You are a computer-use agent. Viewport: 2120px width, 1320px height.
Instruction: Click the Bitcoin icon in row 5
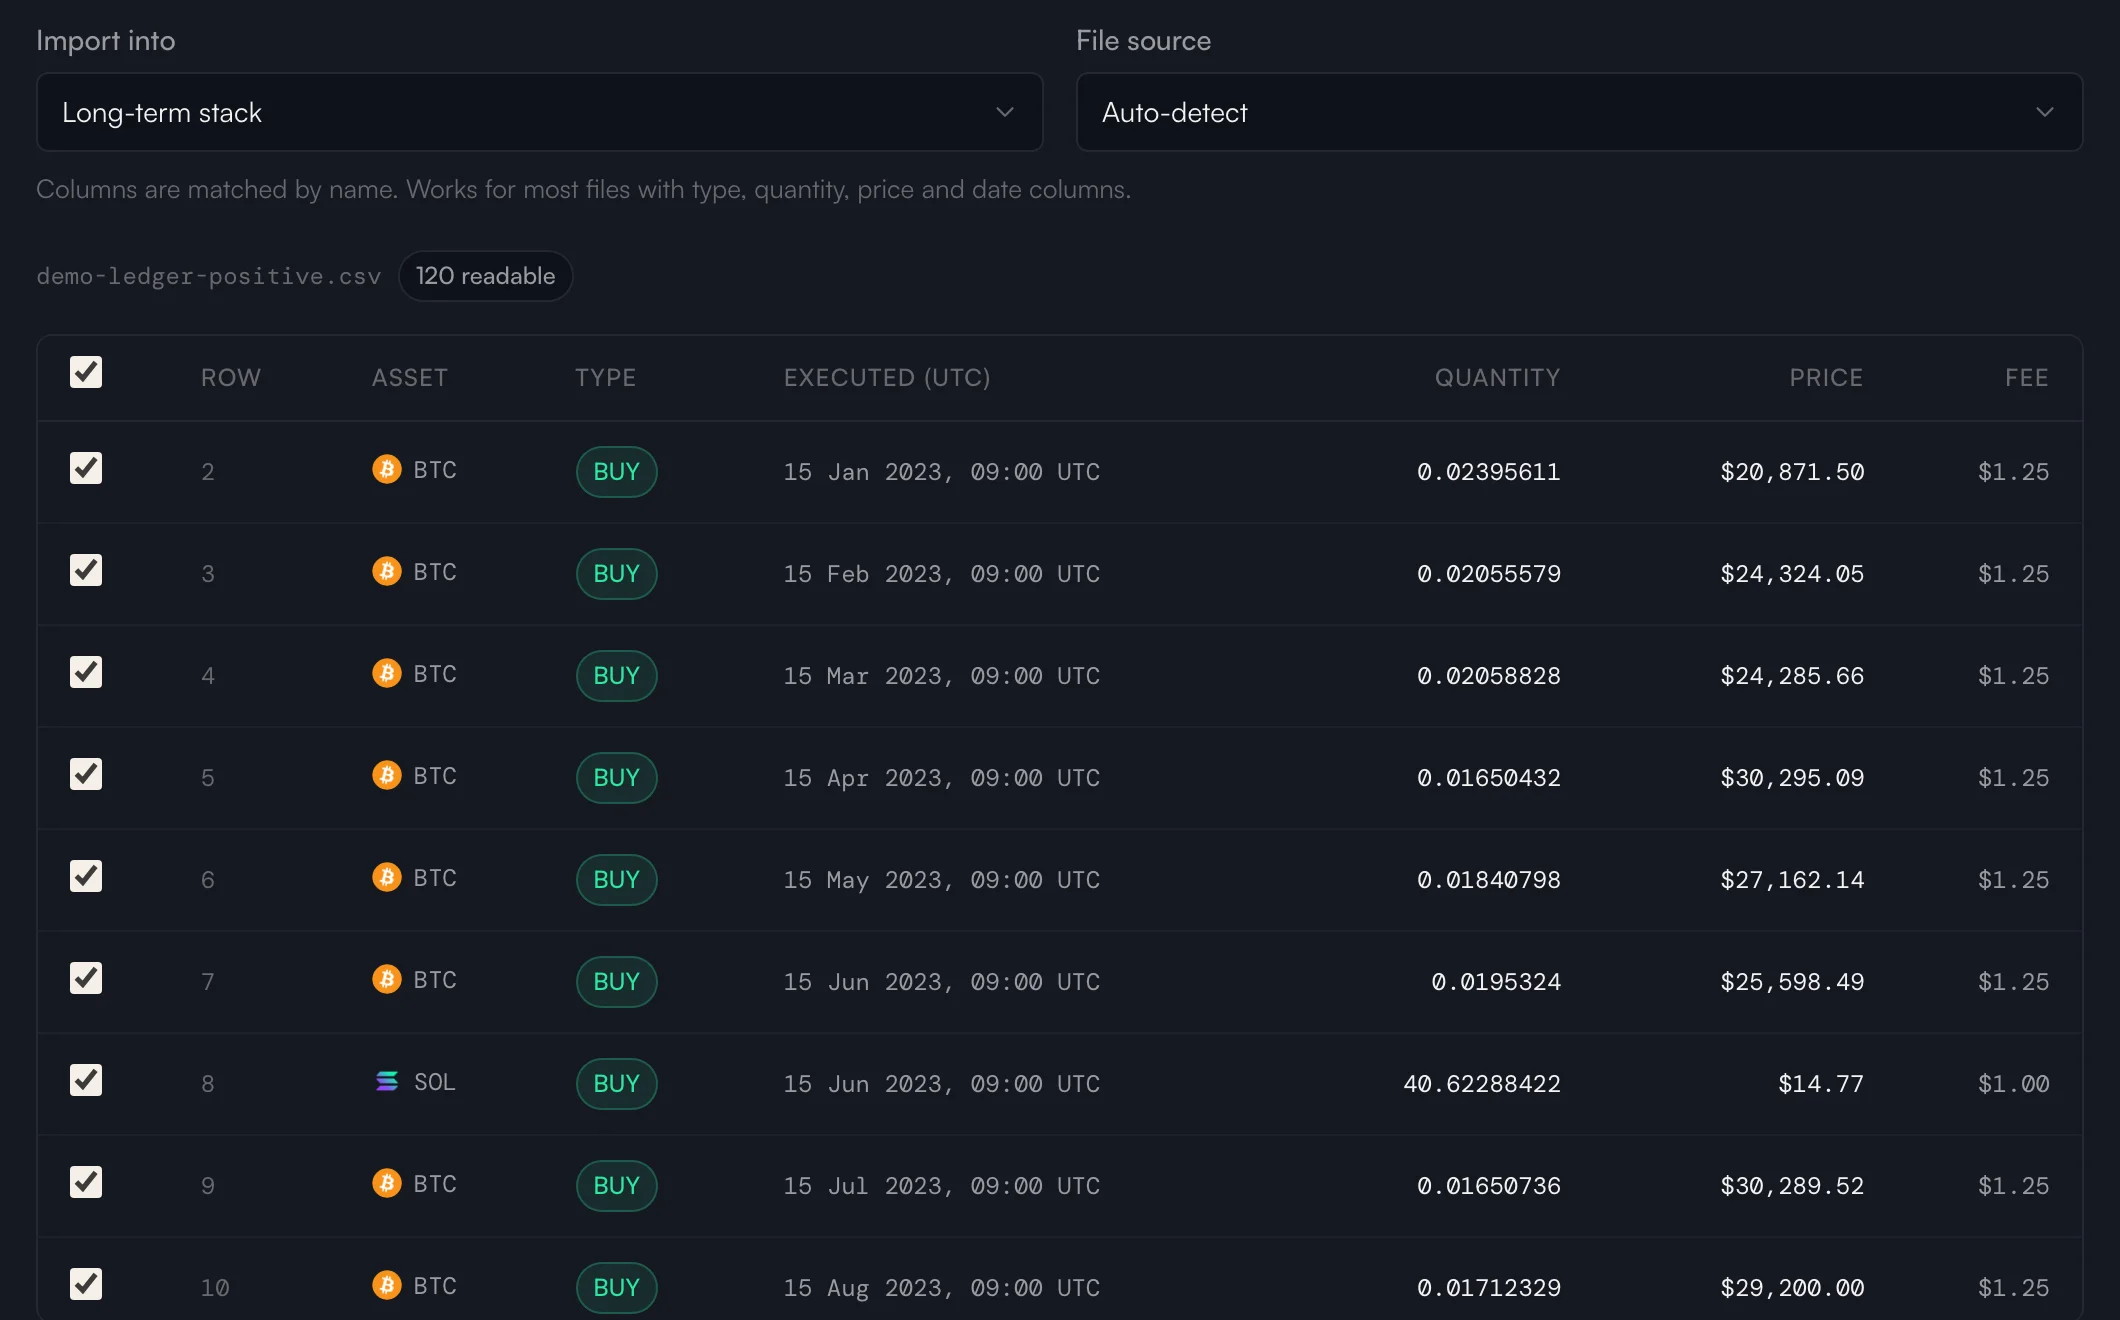pos(387,775)
